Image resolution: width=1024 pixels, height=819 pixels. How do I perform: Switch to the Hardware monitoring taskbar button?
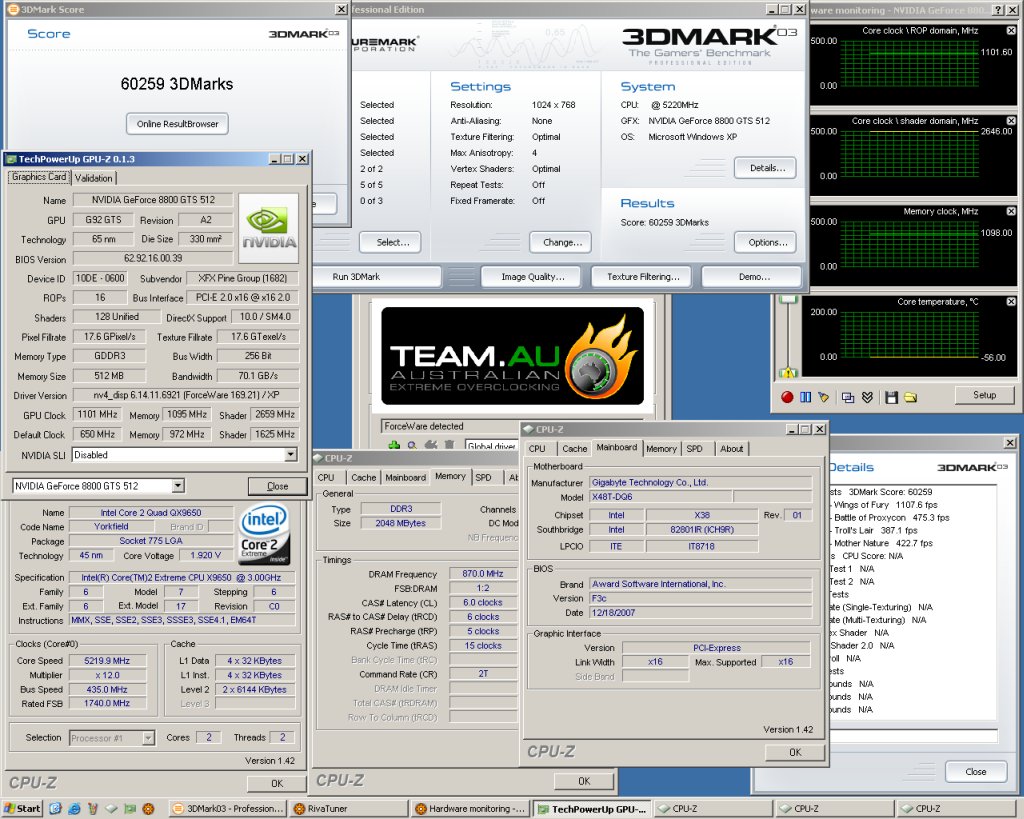[470, 809]
